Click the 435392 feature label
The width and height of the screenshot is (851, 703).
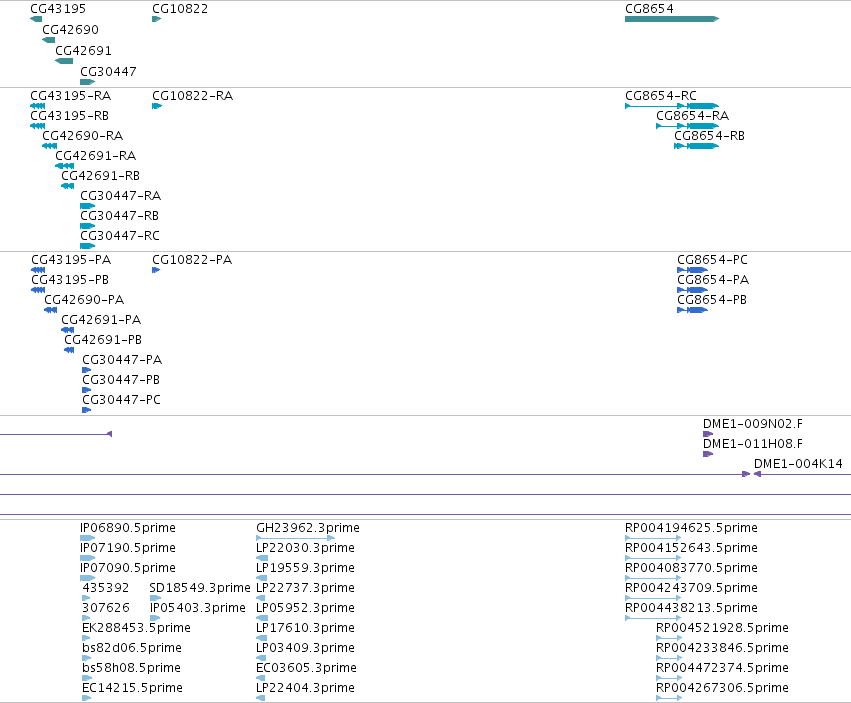[x=106, y=588]
